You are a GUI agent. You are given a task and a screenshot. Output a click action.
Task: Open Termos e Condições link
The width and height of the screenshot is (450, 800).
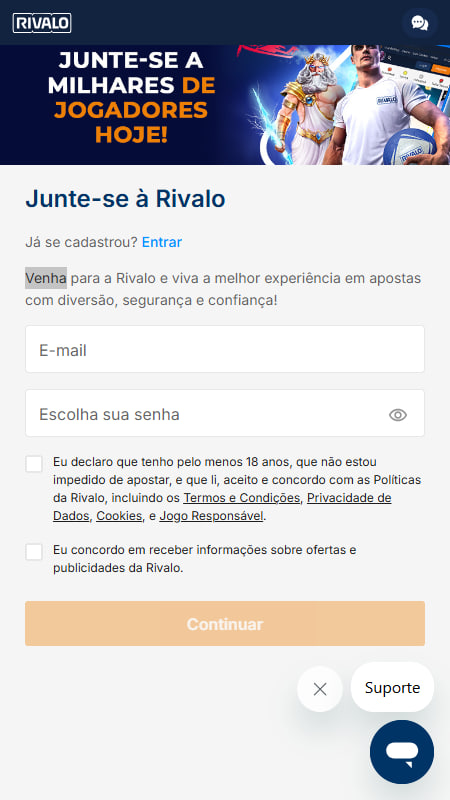(241, 498)
